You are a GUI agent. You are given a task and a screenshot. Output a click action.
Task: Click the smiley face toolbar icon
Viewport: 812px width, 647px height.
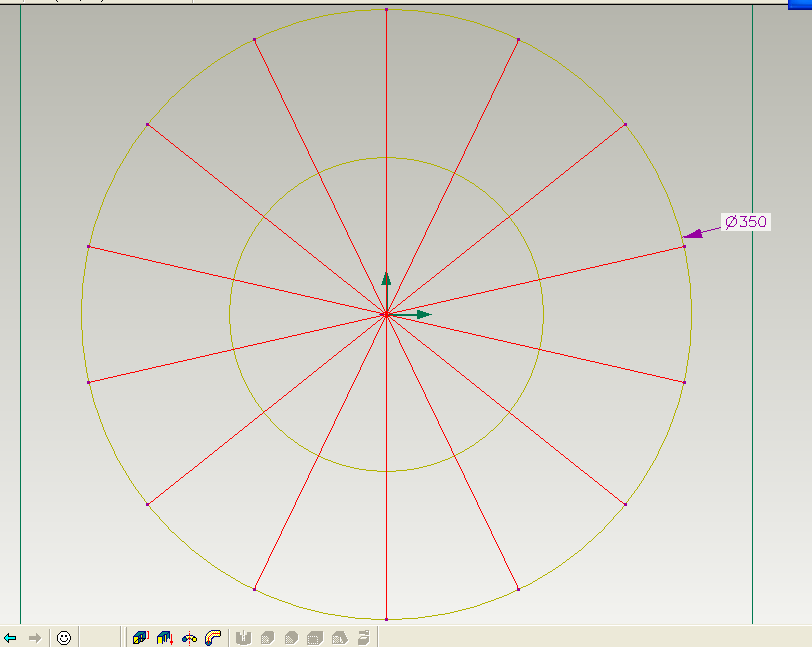[x=63, y=635]
